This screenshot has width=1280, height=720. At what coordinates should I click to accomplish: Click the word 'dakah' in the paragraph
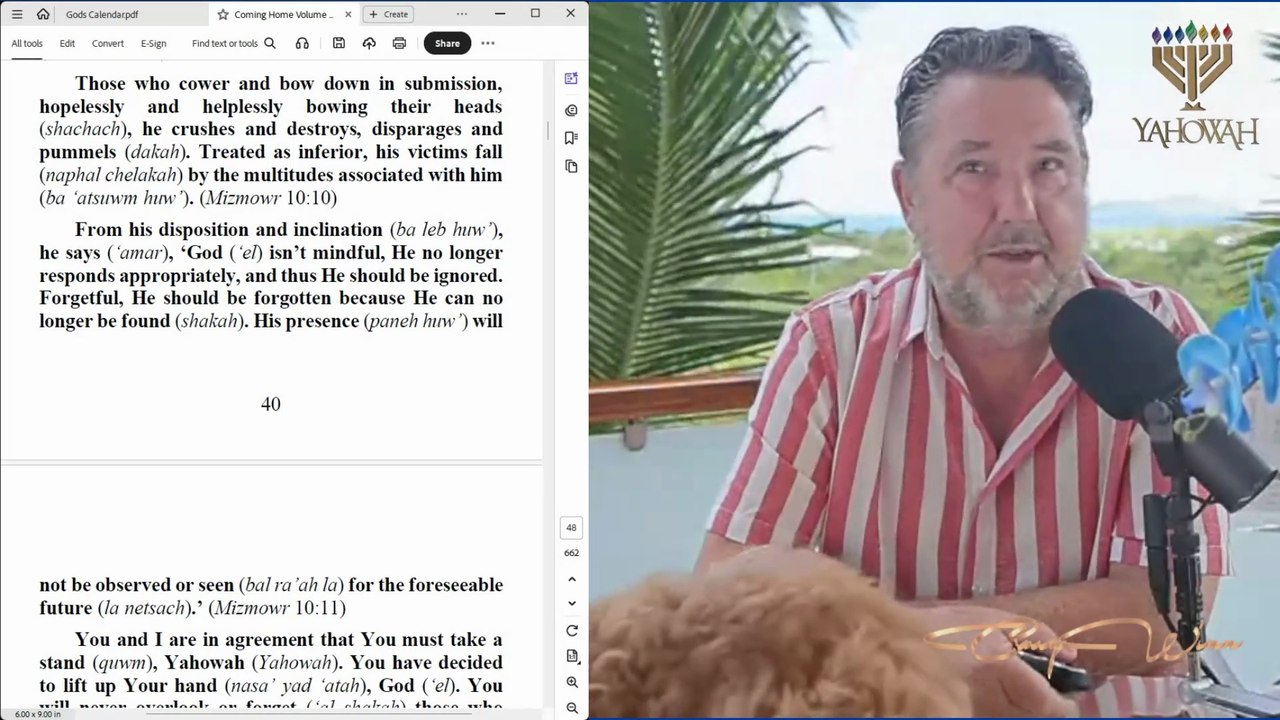click(156, 153)
